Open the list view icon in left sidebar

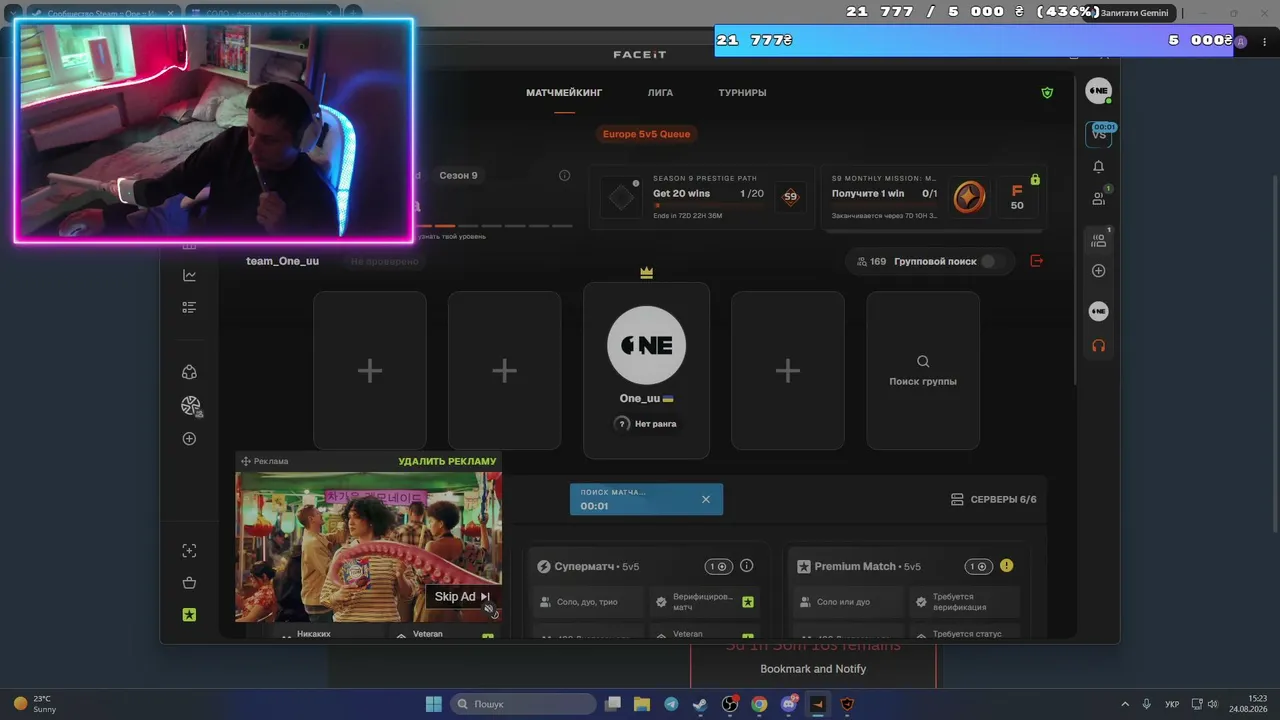pos(189,307)
